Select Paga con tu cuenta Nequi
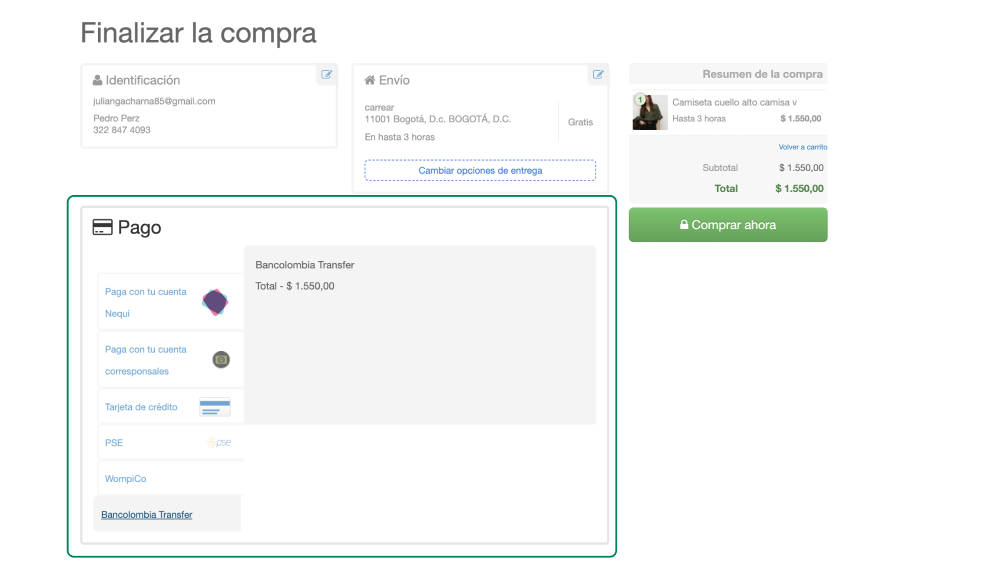 pos(146,302)
